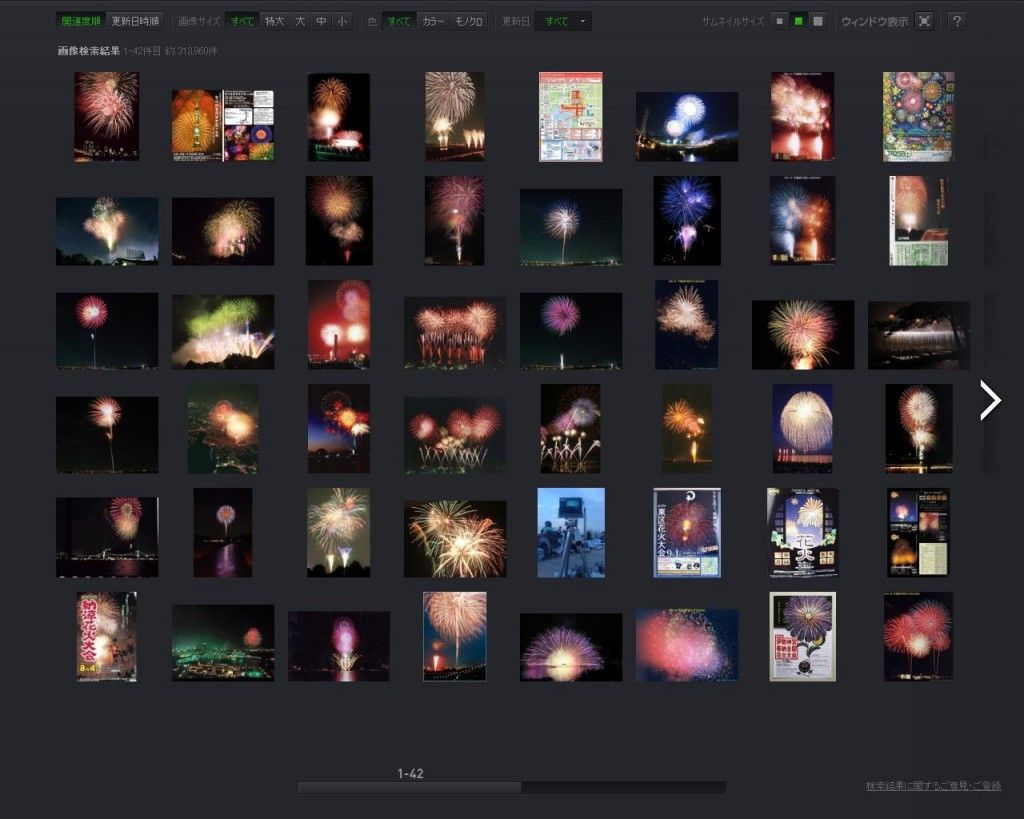Select the largest thumbnail size icon
The image size is (1024, 819).
(818, 22)
